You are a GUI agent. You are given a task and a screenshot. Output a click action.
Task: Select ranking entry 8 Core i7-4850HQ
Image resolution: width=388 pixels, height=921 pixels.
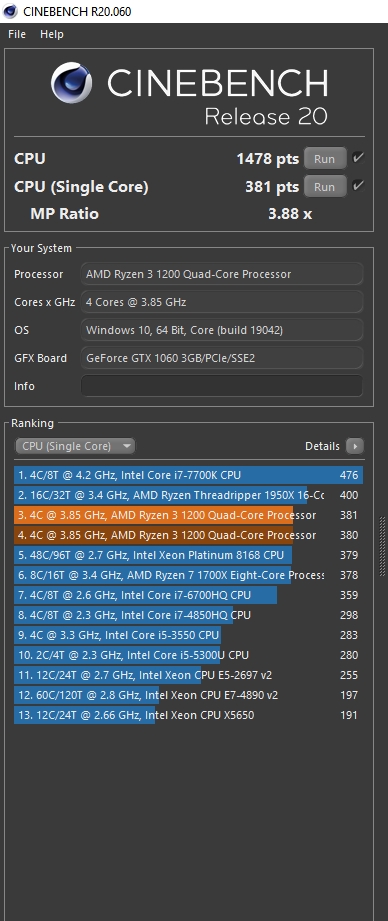click(x=188, y=615)
